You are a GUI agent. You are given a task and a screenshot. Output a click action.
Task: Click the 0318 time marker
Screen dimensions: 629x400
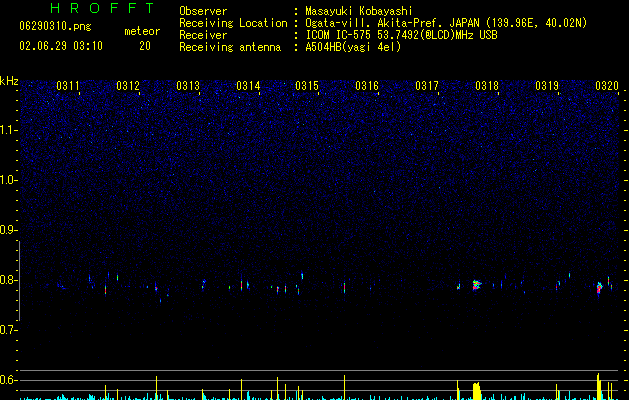(487, 86)
